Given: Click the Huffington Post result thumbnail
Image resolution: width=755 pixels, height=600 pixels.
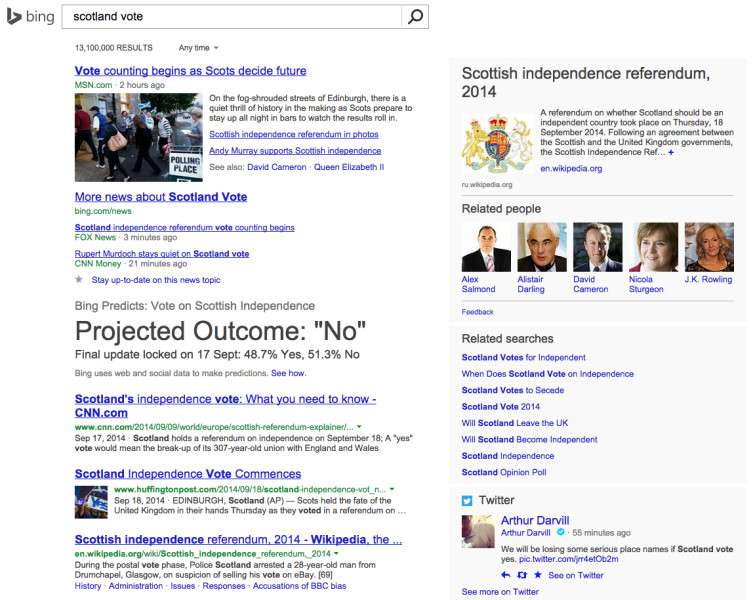Looking at the screenshot, I should pyautogui.click(x=91, y=502).
